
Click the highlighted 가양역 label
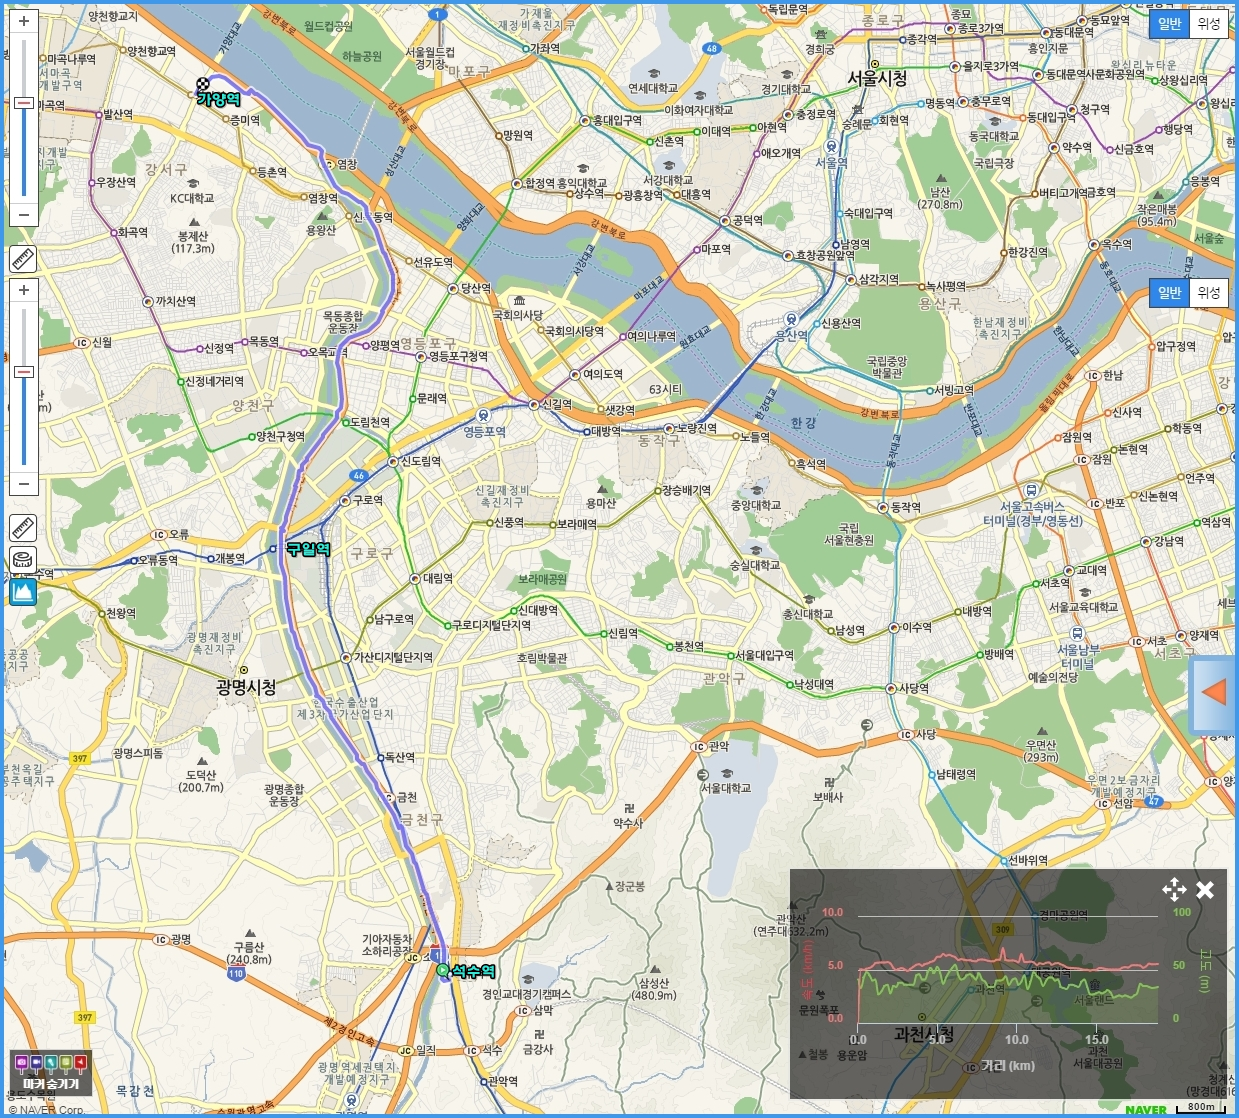point(218,100)
